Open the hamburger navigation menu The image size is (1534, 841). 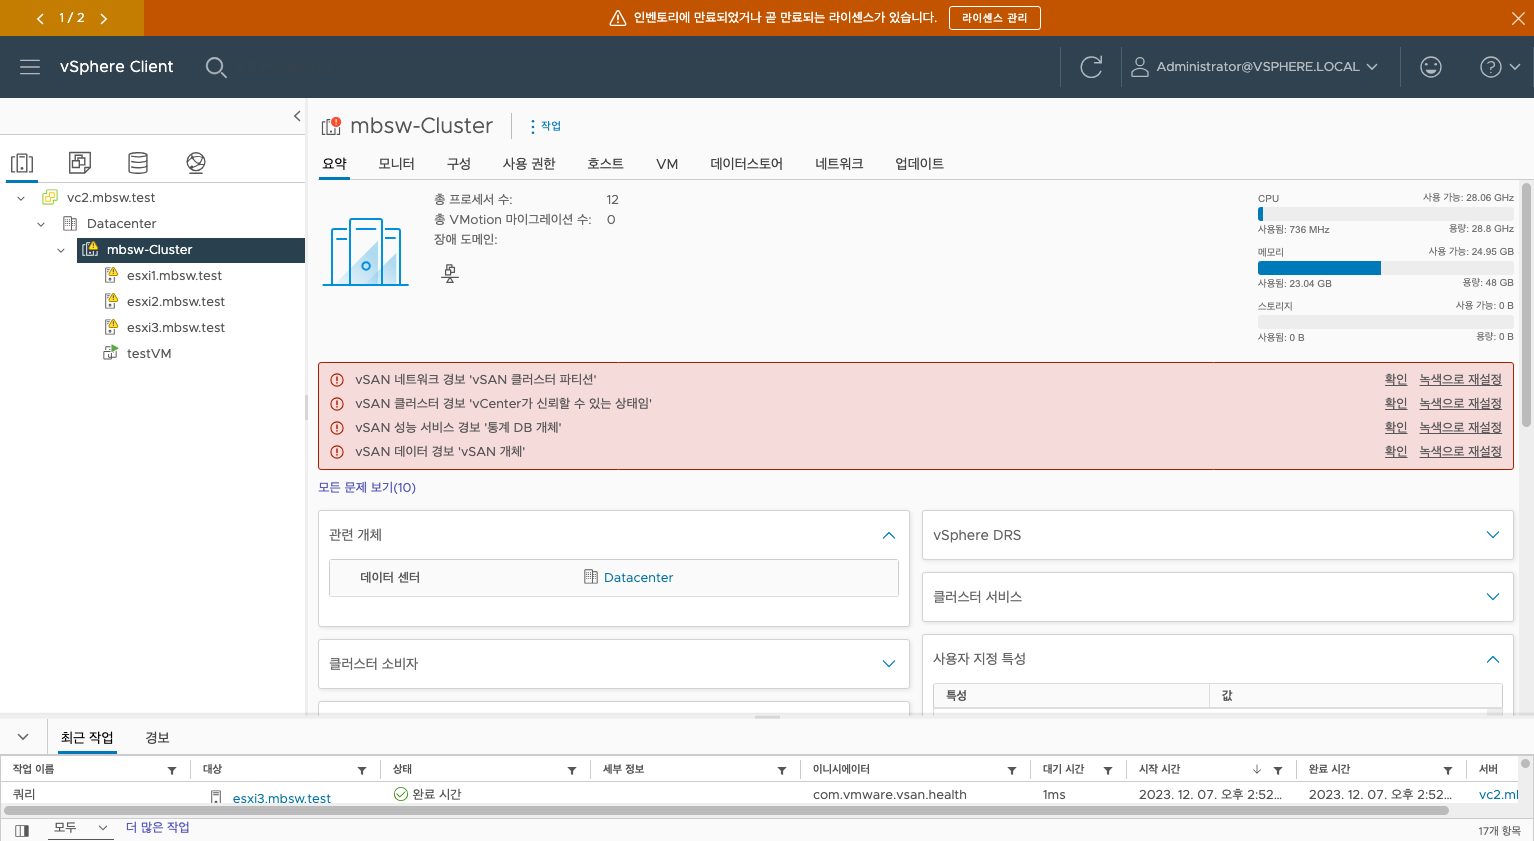(x=30, y=67)
